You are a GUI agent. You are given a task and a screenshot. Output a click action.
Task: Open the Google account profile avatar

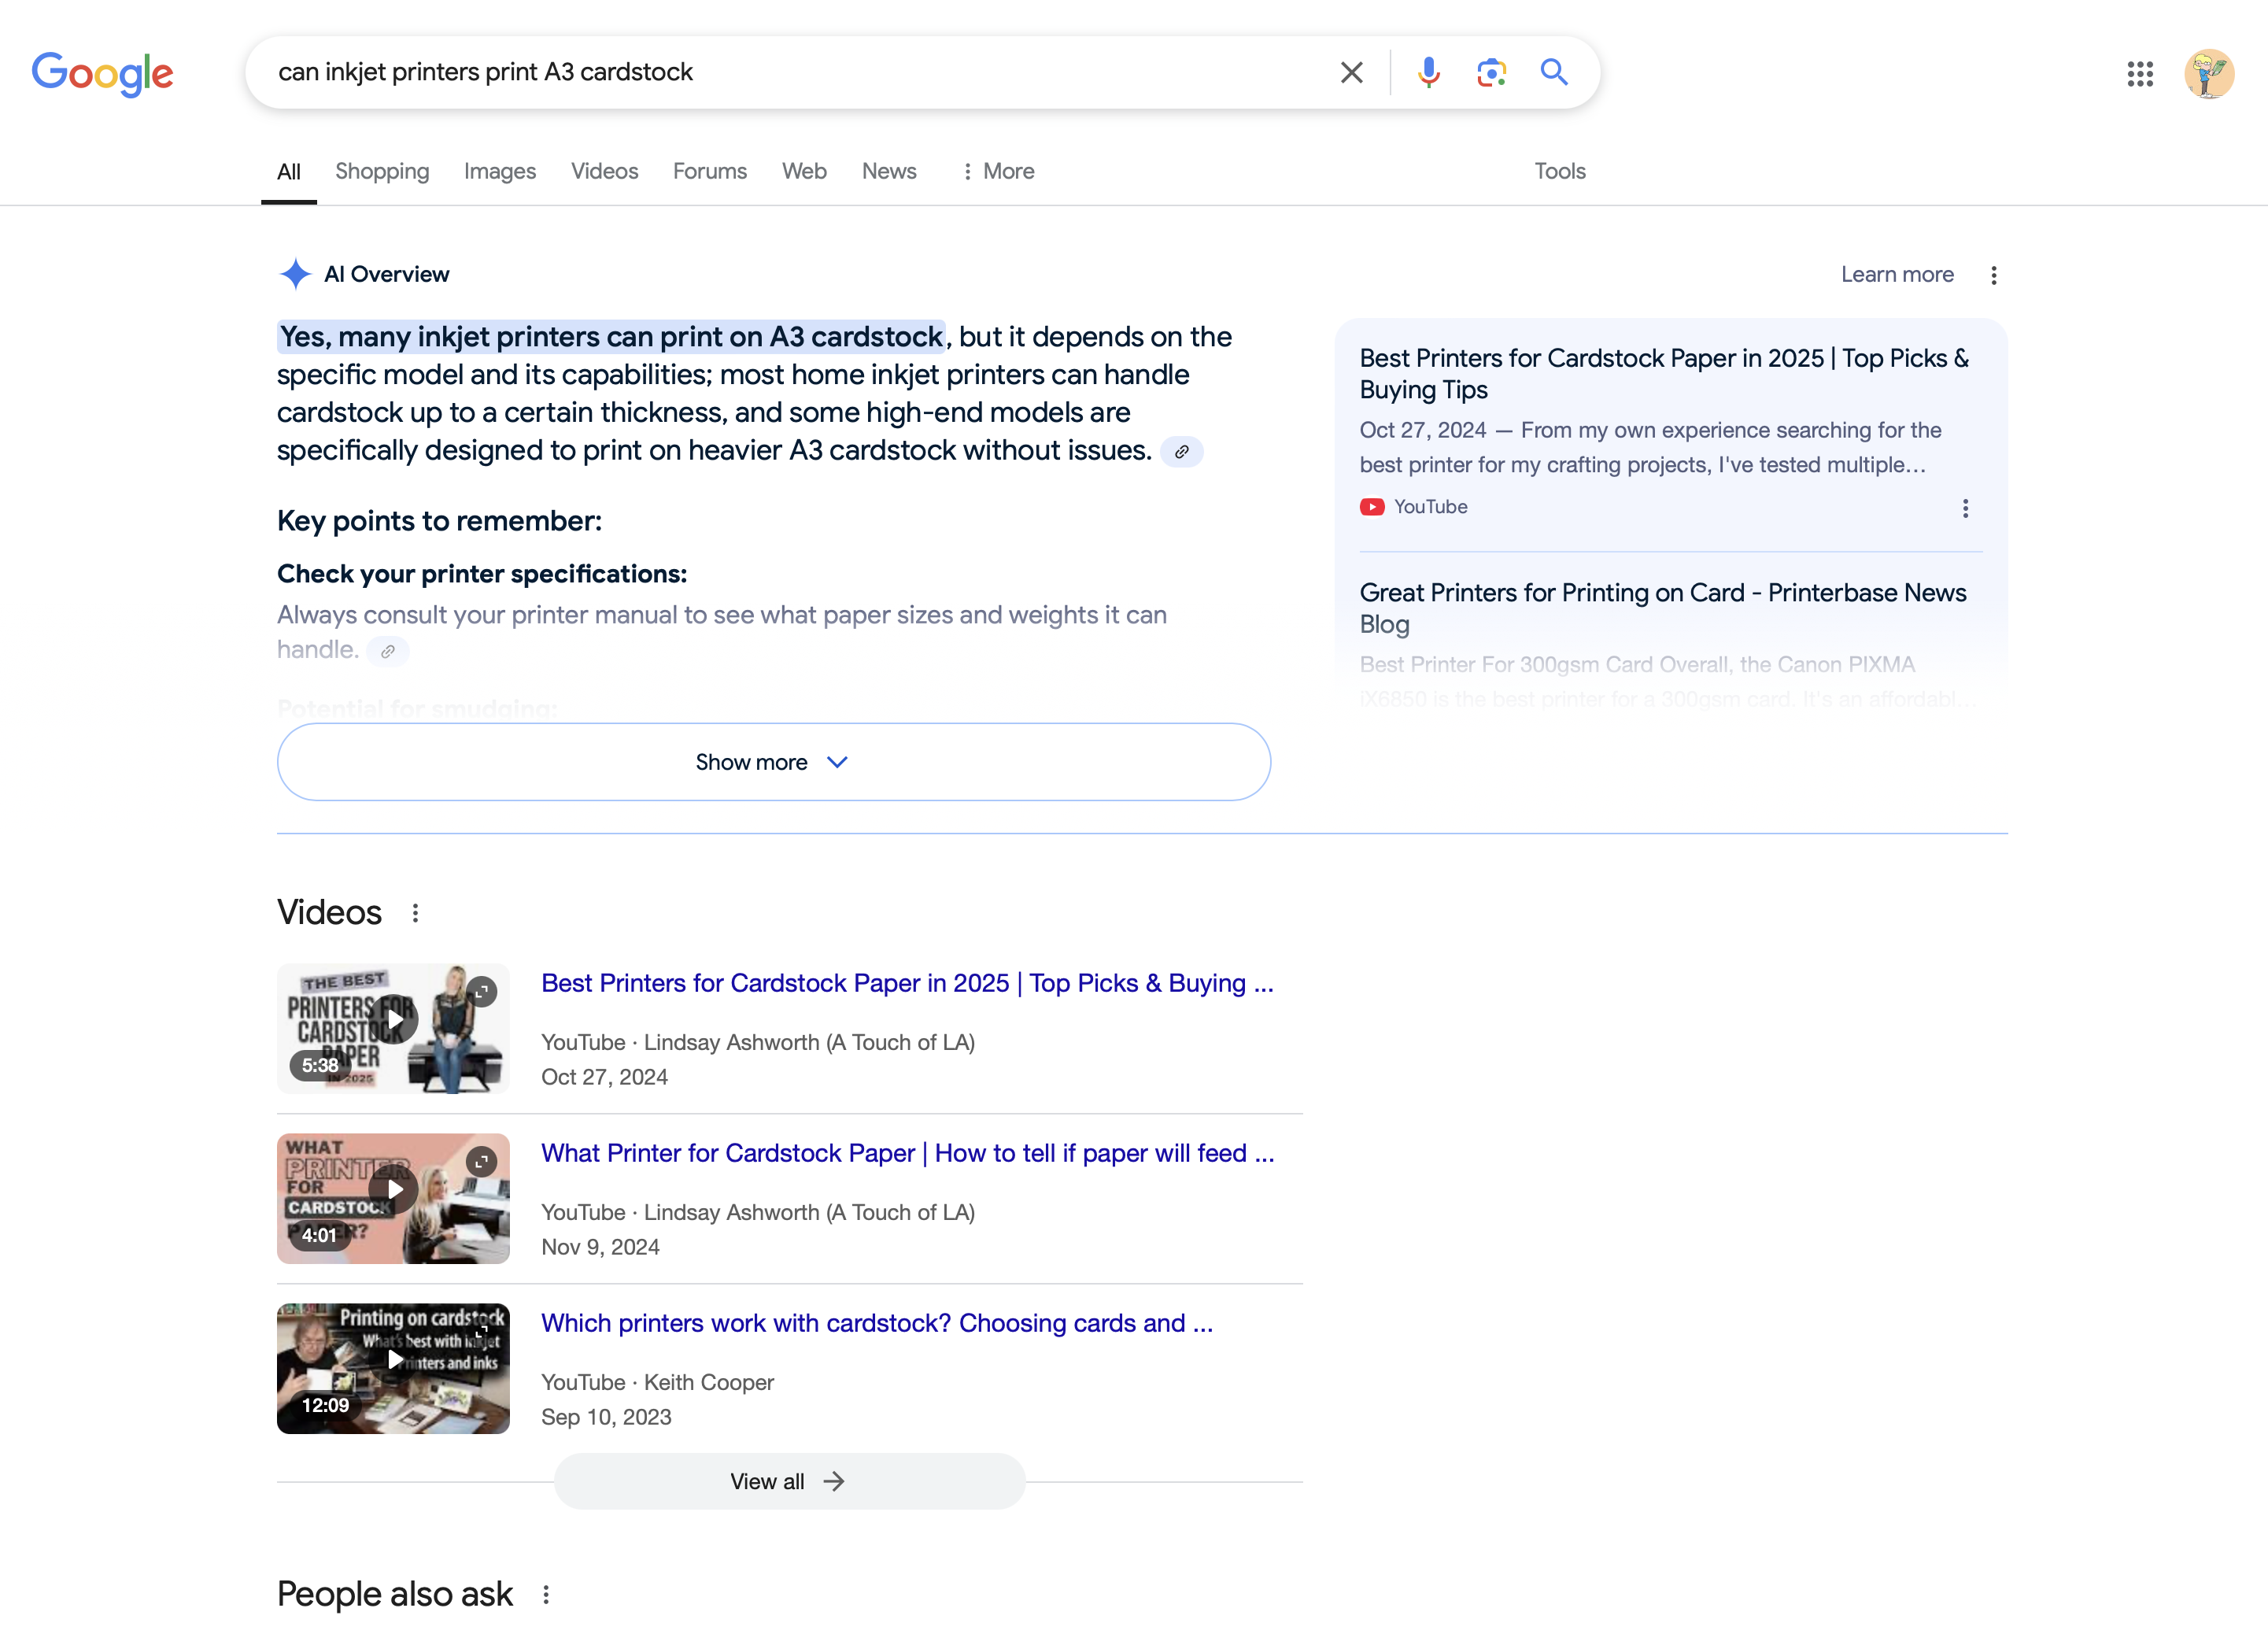pyautogui.click(x=2209, y=73)
